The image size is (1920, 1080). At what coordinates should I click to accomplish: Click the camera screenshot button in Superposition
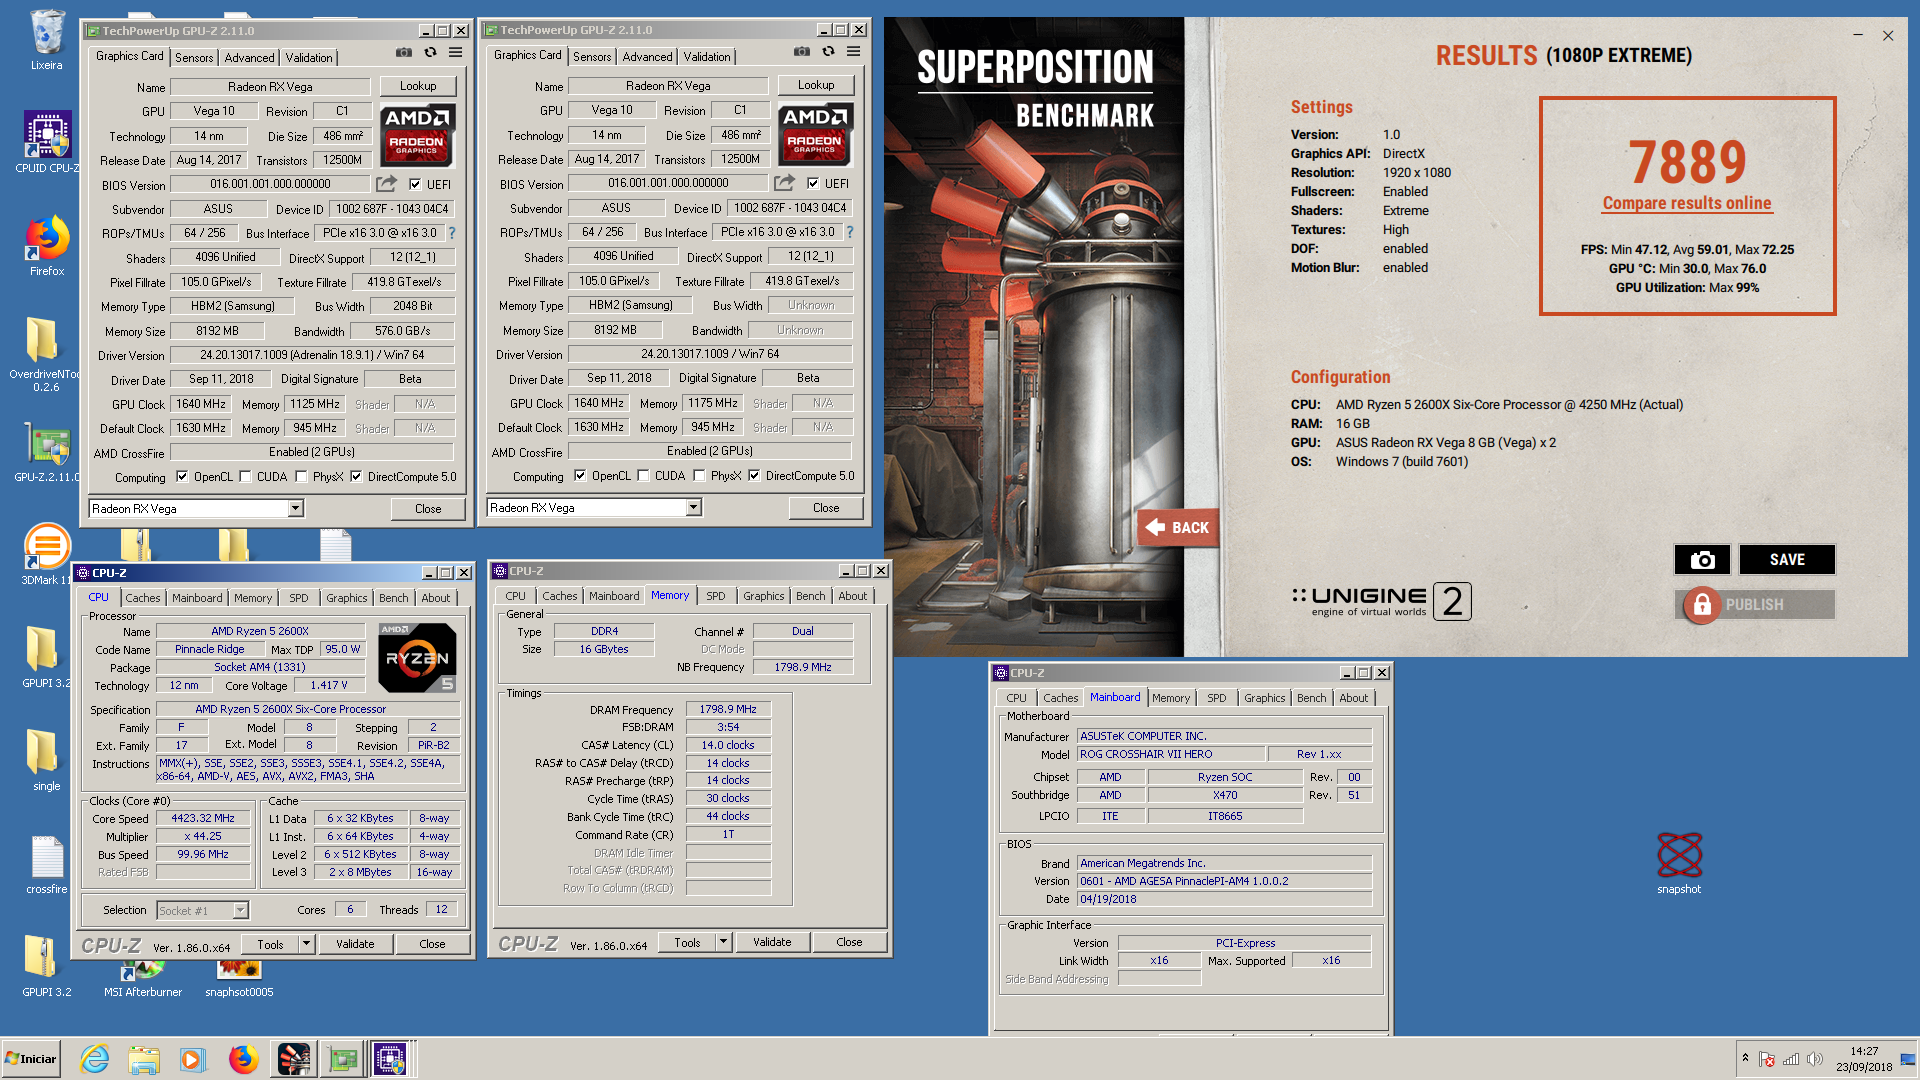1702,560
